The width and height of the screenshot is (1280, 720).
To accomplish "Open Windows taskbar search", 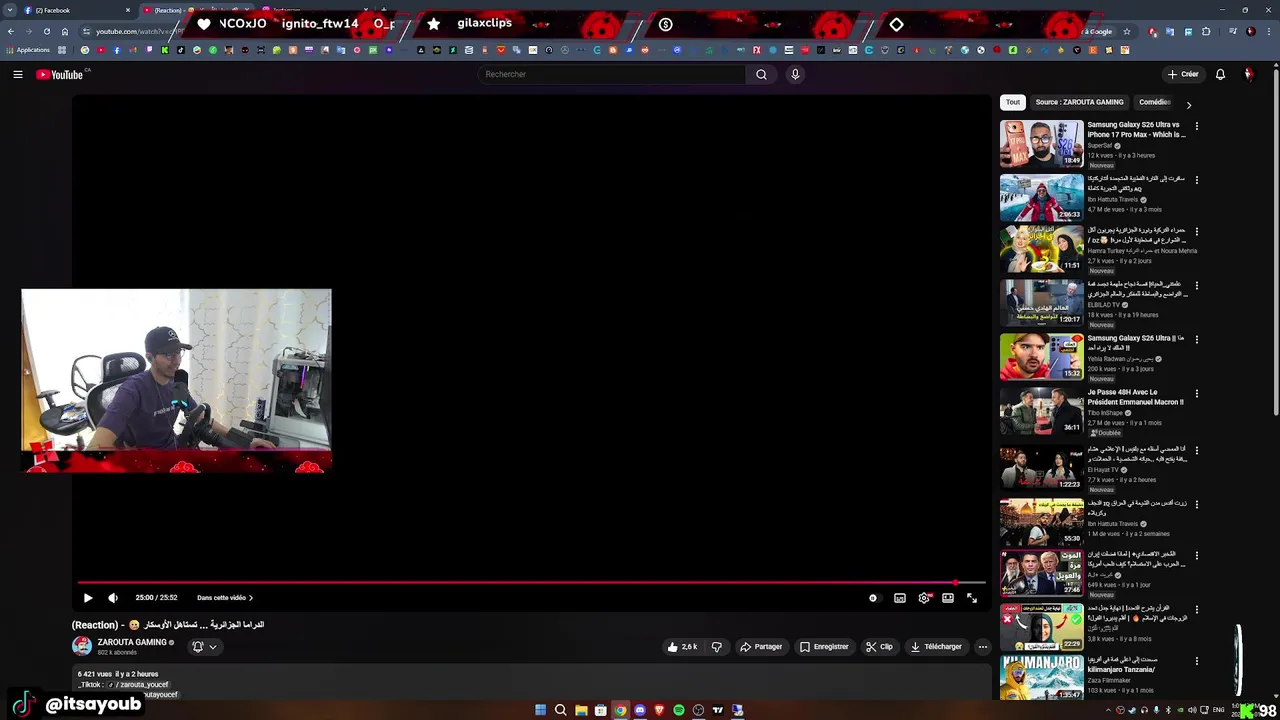I will [x=561, y=710].
